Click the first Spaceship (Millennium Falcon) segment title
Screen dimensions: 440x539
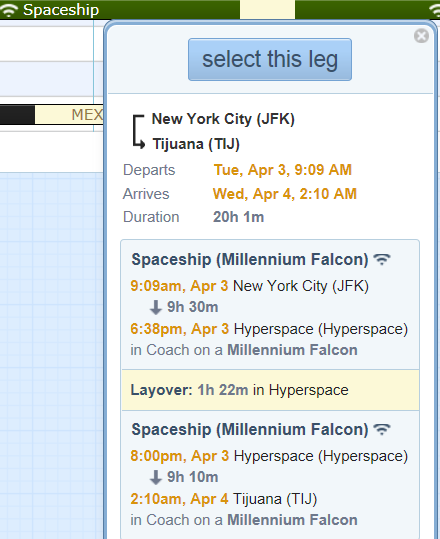tap(250, 260)
